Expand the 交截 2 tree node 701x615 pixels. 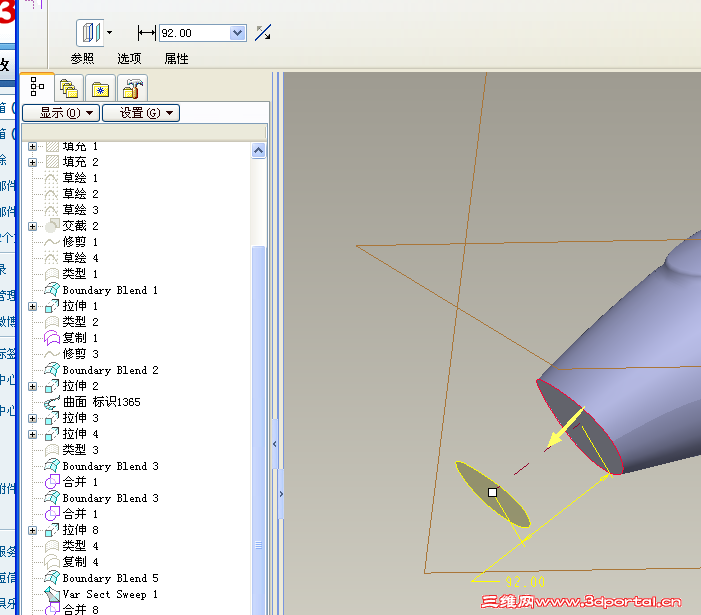(32, 226)
